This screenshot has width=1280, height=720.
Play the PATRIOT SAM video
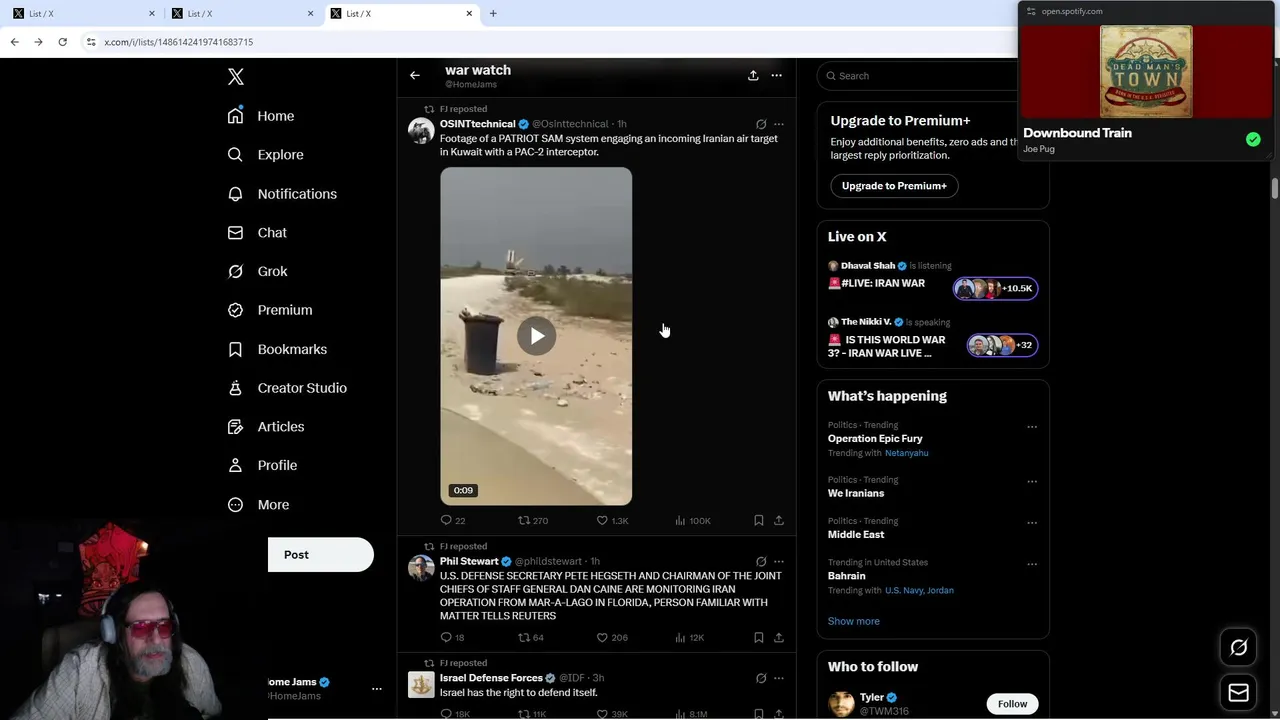pyautogui.click(x=536, y=336)
